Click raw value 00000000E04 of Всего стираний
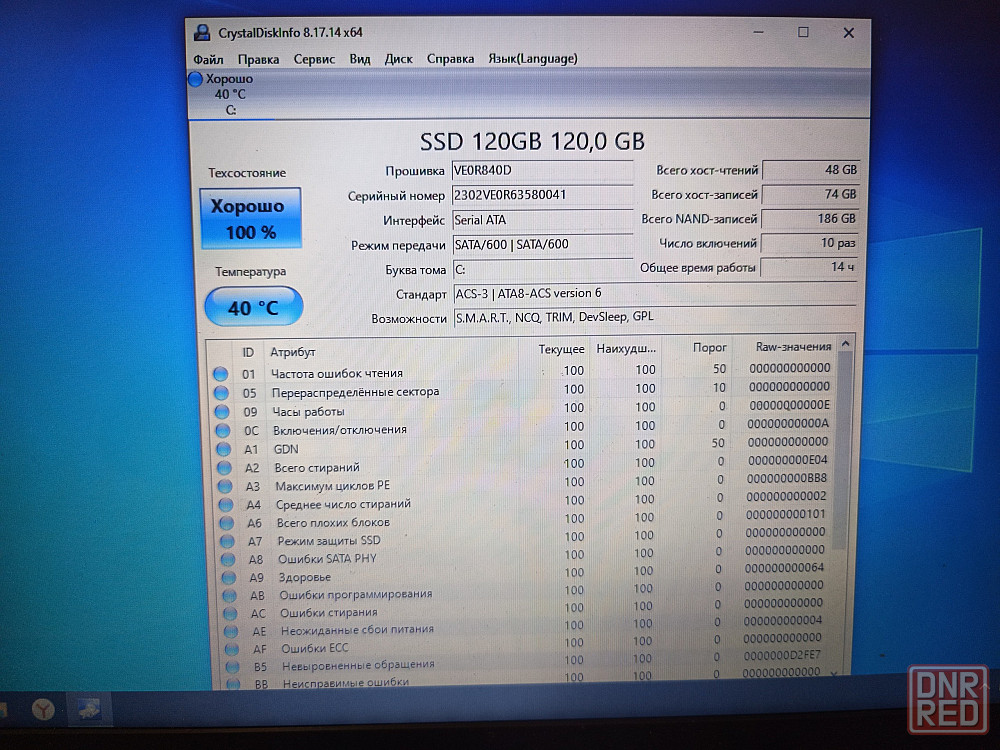 coord(788,460)
